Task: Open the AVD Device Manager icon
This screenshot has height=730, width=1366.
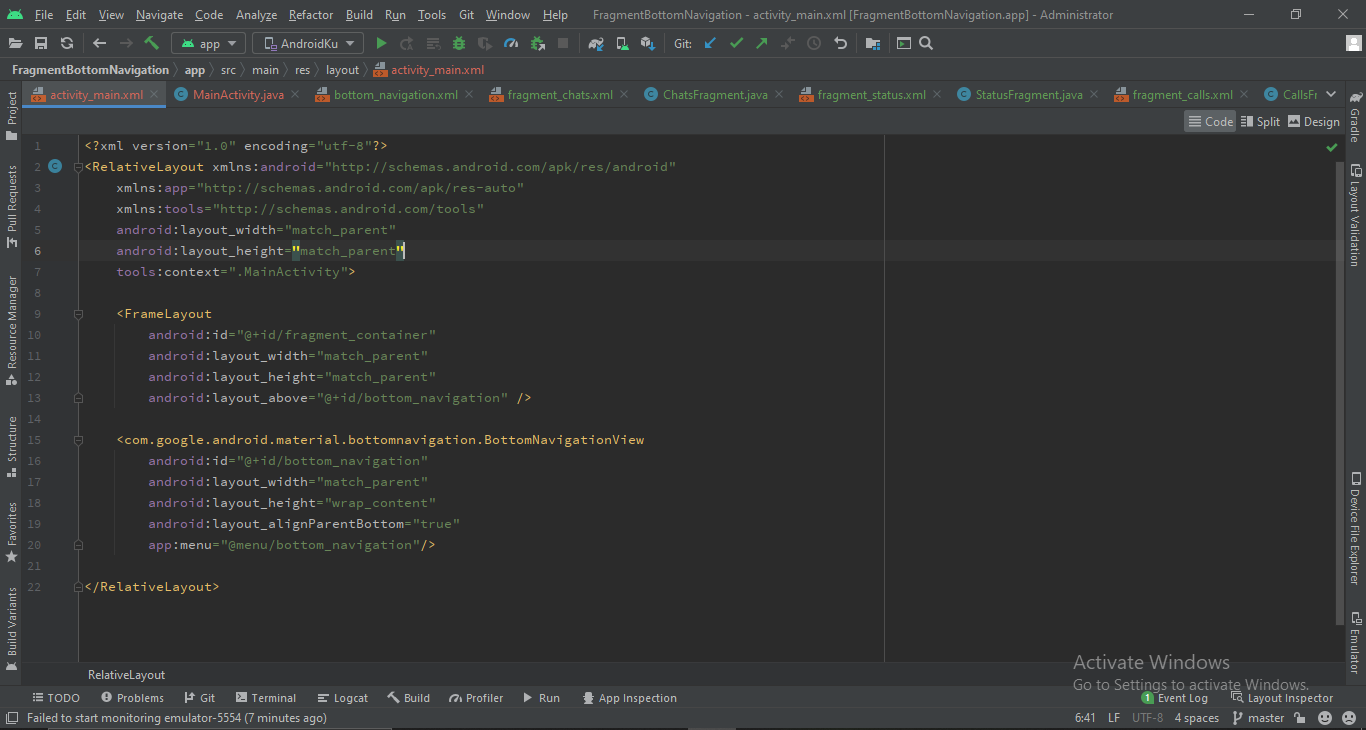Action: 621,43
